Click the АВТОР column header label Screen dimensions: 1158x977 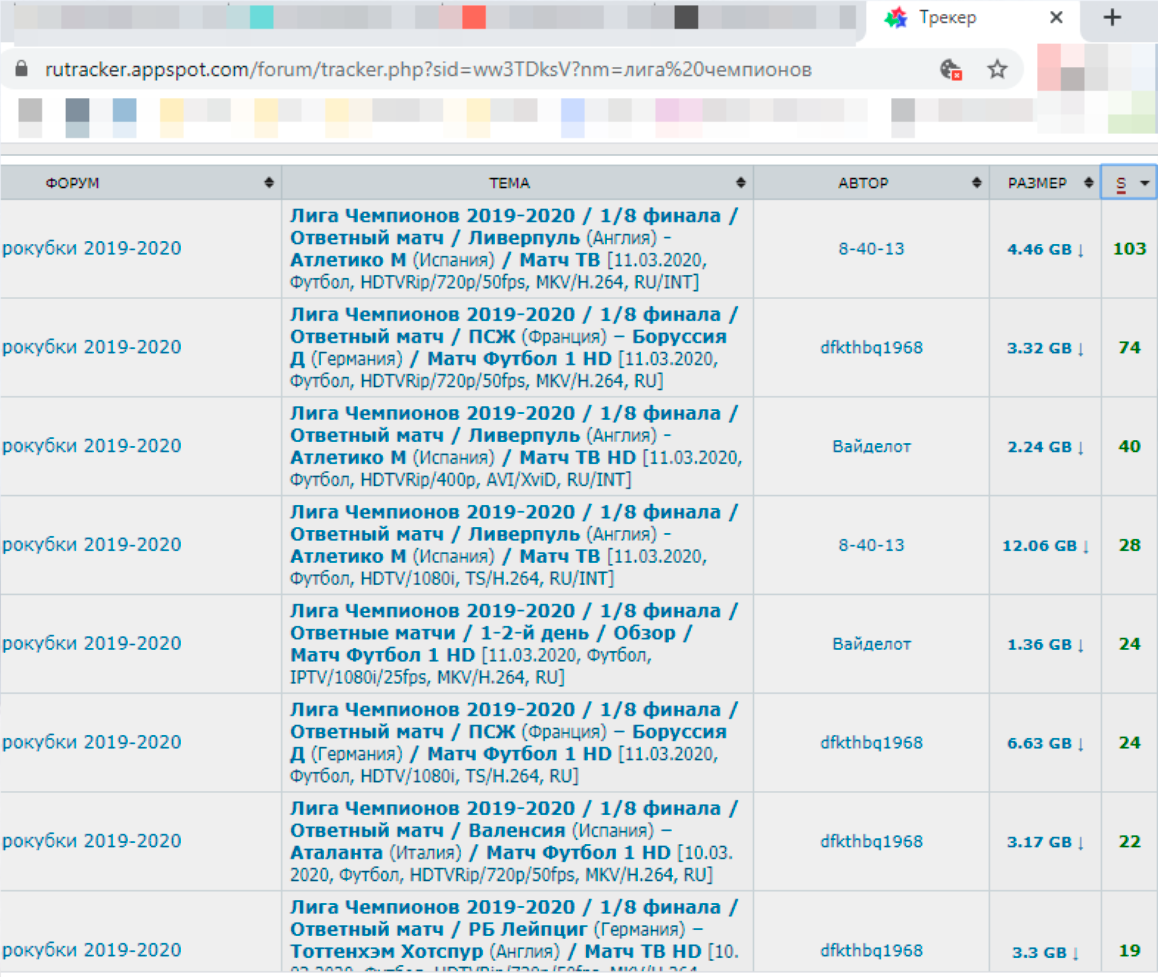pos(863,183)
